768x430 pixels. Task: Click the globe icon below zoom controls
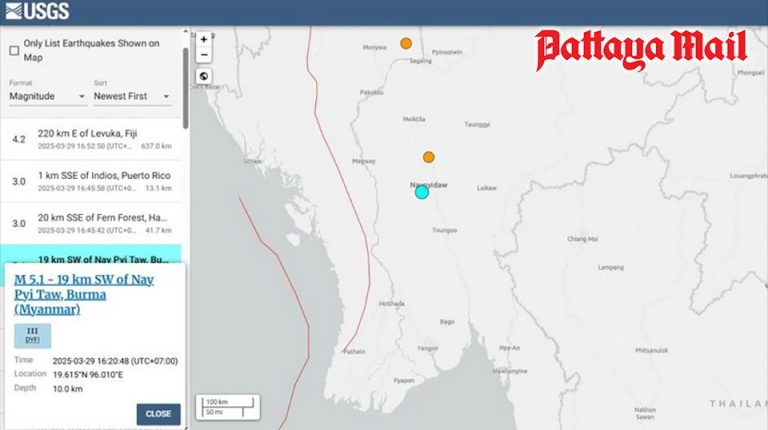coord(204,76)
